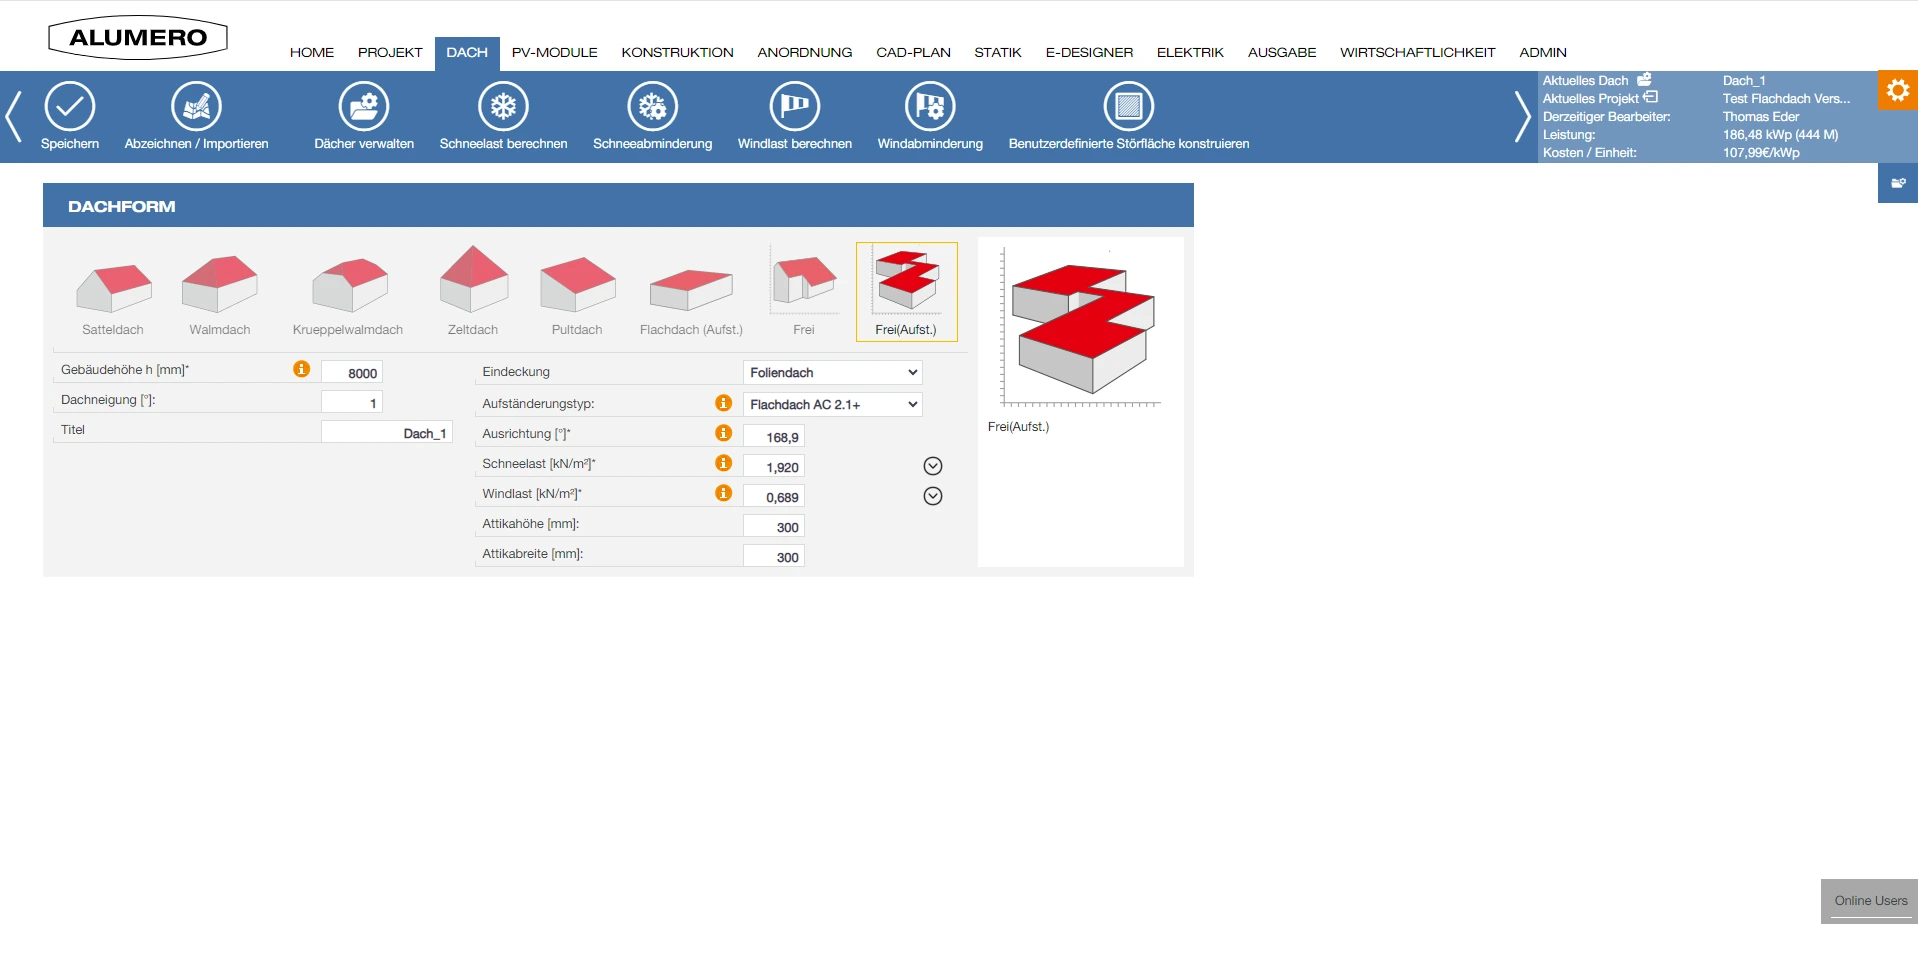Open Abzeichnen / Importieren tool
The width and height of the screenshot is (1918, 954).
[196, 107]
